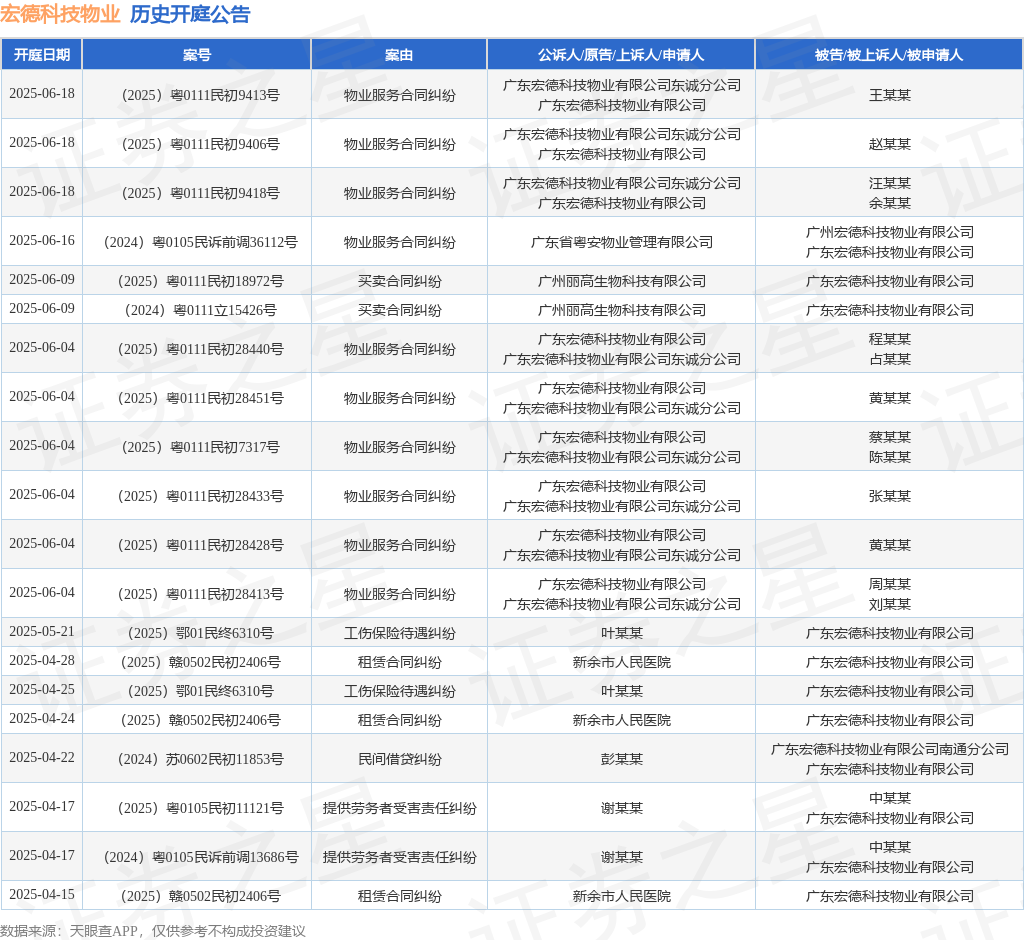1024x940 pixels.
Task: Click case number 粤0111民初28428号
Action: pyautogui.click(x=200, y=545)
